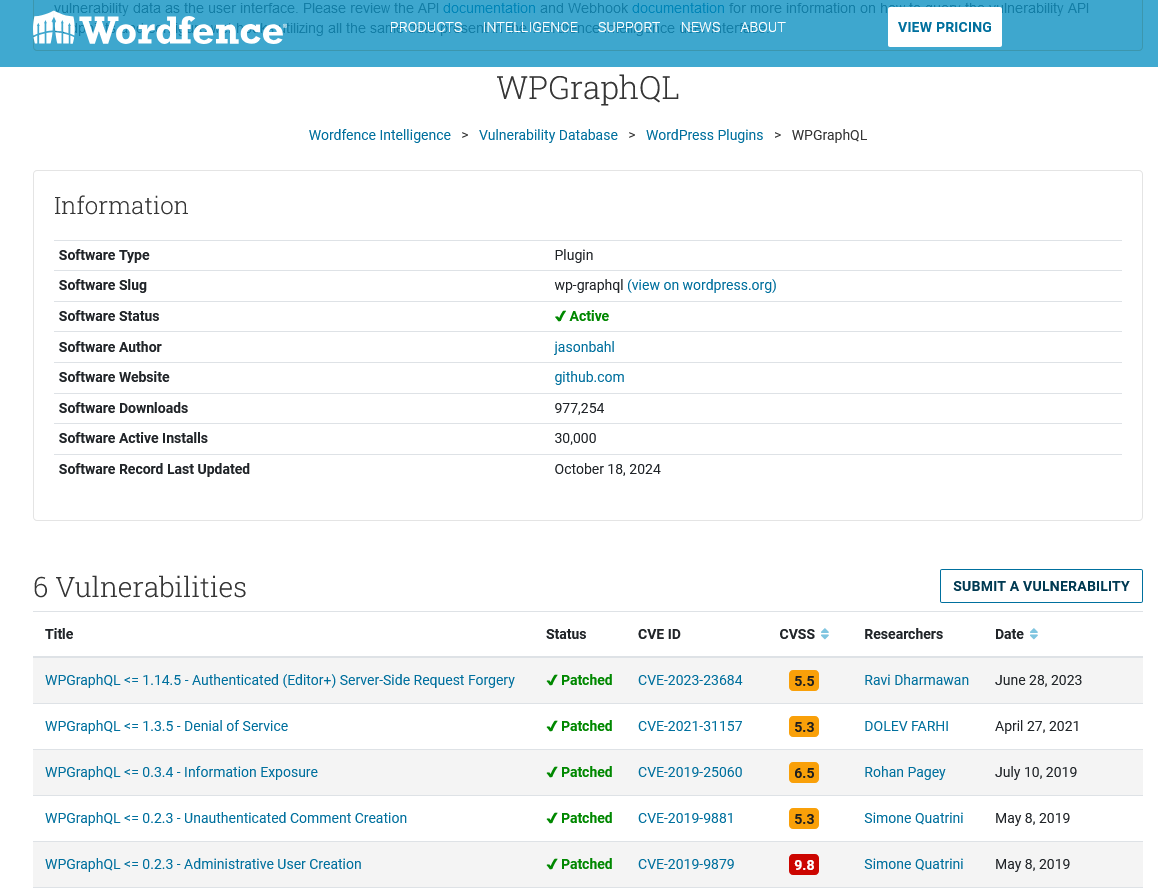Click the Active software status text

click(582, 316)
